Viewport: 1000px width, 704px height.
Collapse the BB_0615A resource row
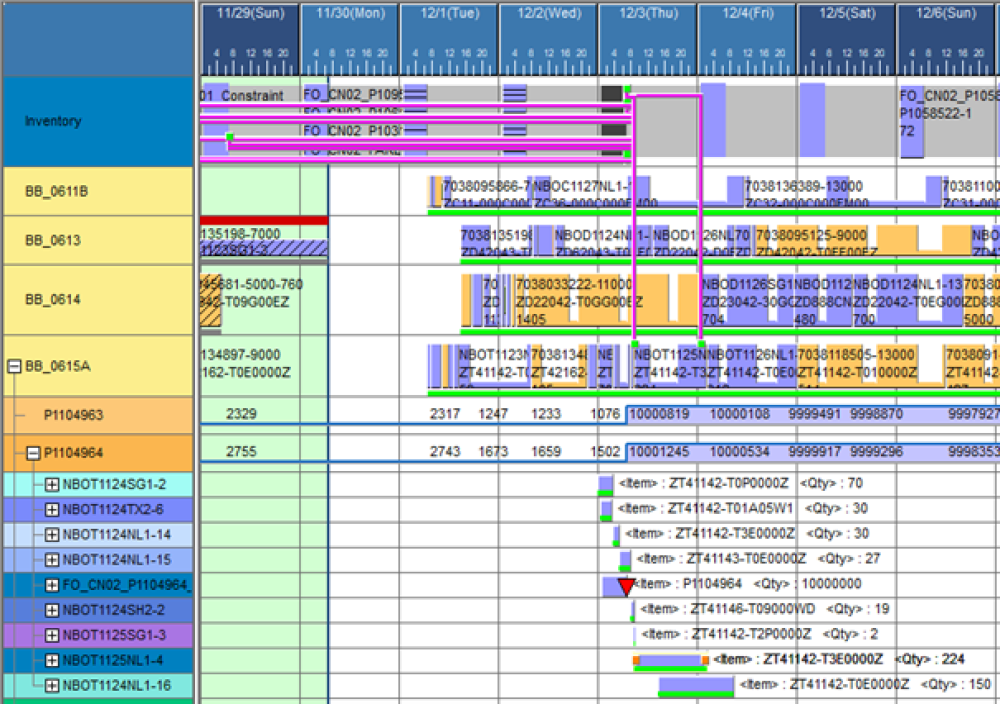(14, 366)
